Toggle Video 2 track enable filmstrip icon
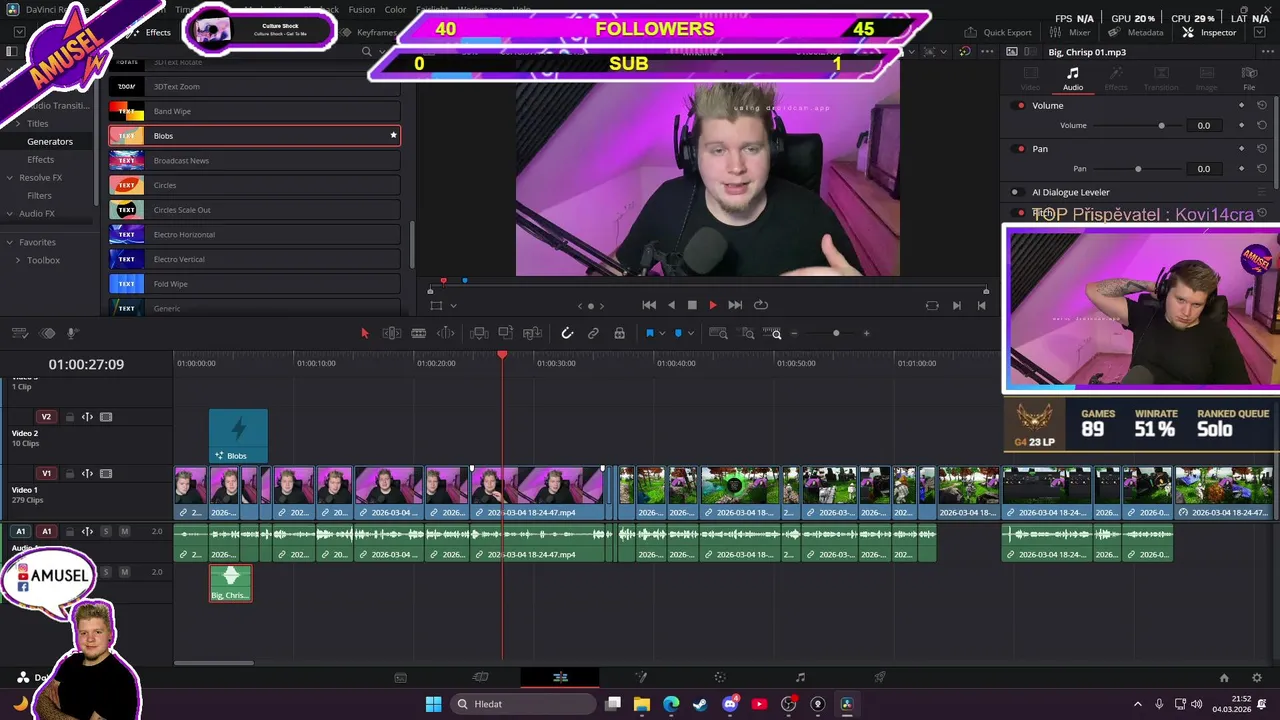The width and height of the screenshot is (1280, 720). [106, 417]
